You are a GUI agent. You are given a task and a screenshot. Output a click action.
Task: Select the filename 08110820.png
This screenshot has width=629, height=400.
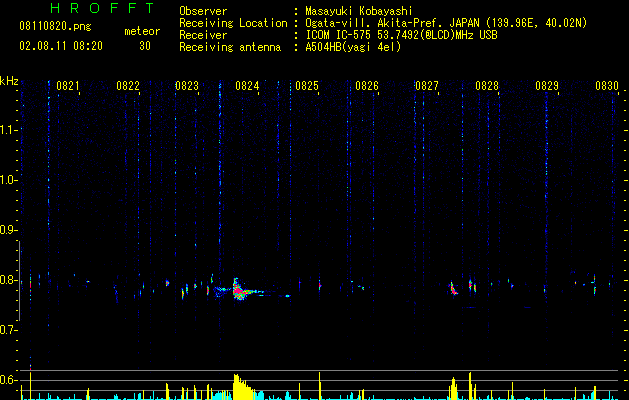(55, 26)
